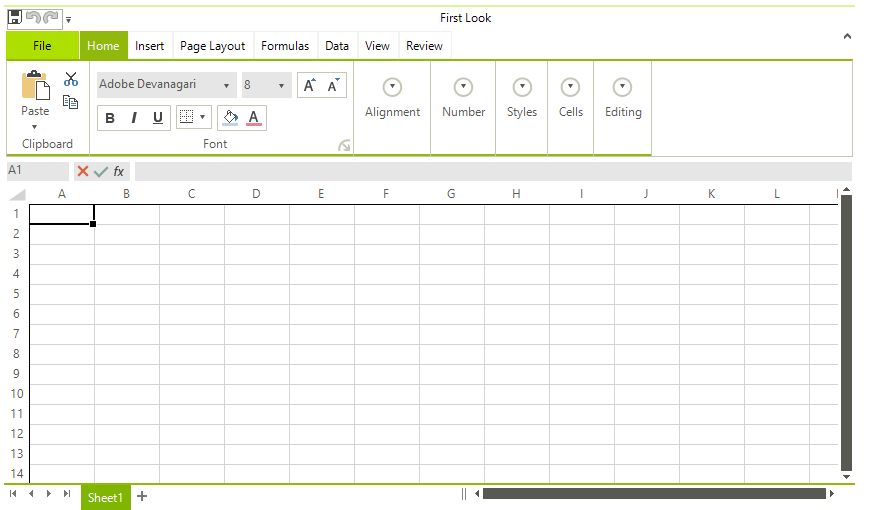Click the Redo arrow icon
This screenshot has width=872, height=510.
pyautogui.click(x=51, y=18)
